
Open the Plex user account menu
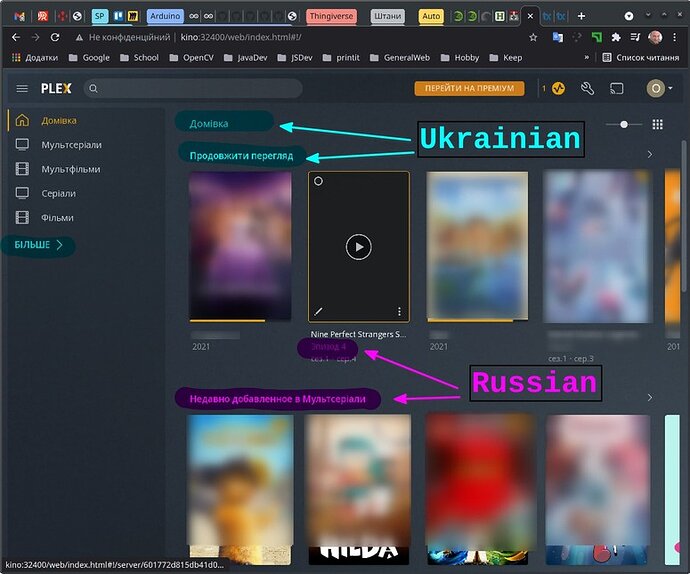[659, 89]
